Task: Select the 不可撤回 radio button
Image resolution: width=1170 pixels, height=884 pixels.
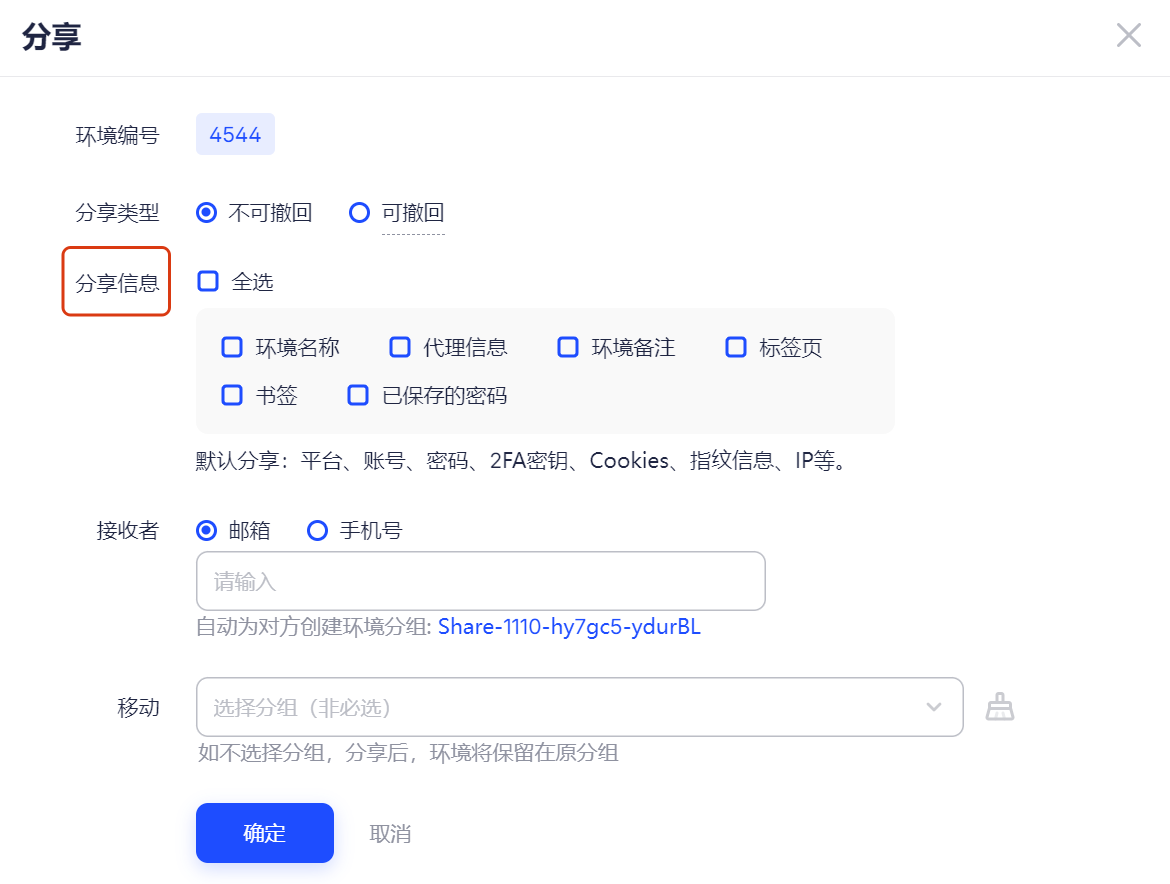Action: coord(207,212)
